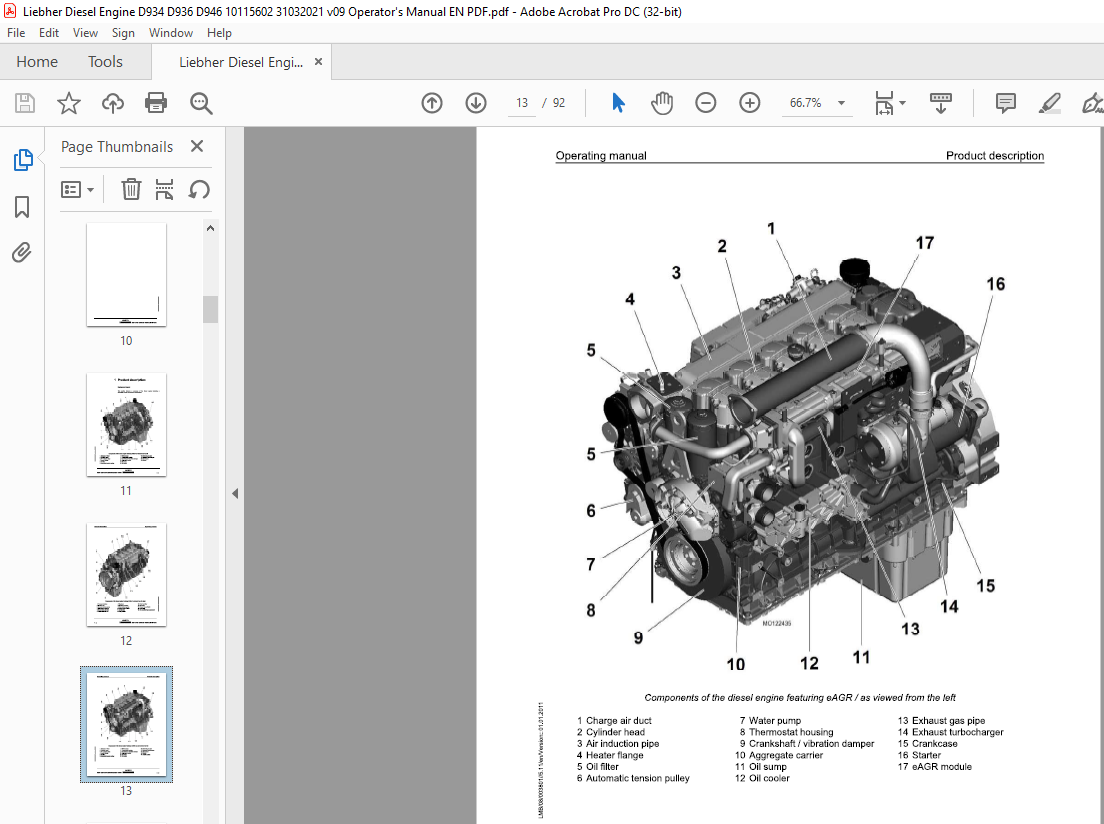1104x824 pixels.
Task: Click the Save file icon
Action: pyautogui.click(x=25, y=104)
